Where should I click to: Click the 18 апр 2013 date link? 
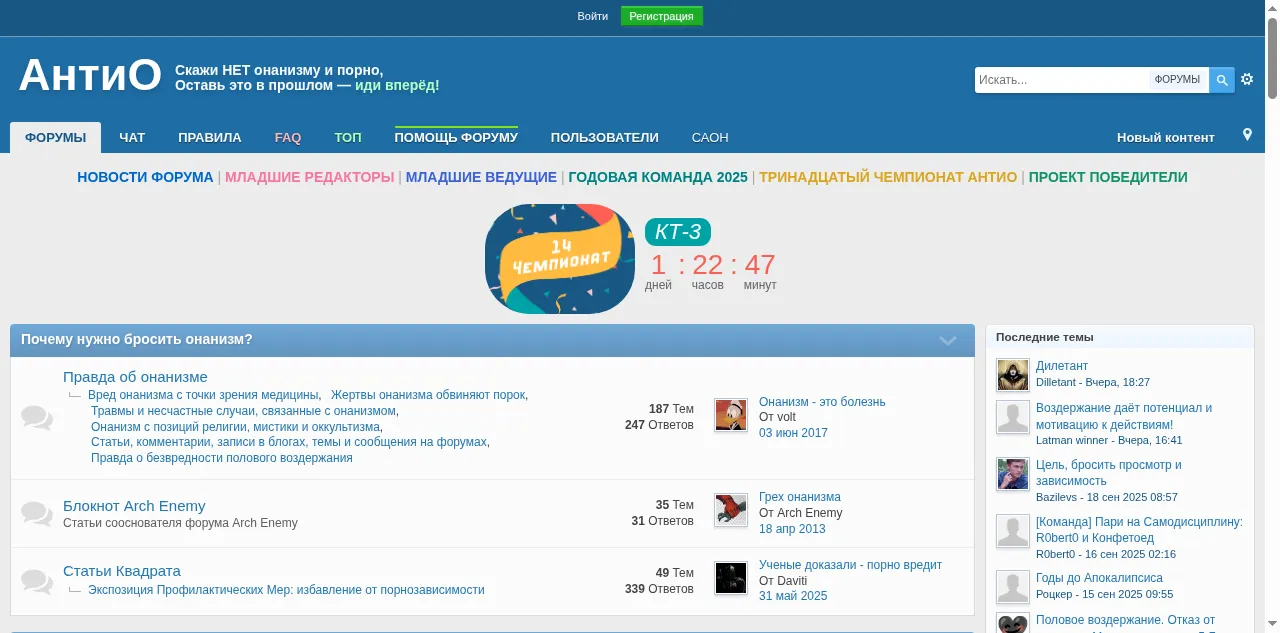[x=792, y=529]
